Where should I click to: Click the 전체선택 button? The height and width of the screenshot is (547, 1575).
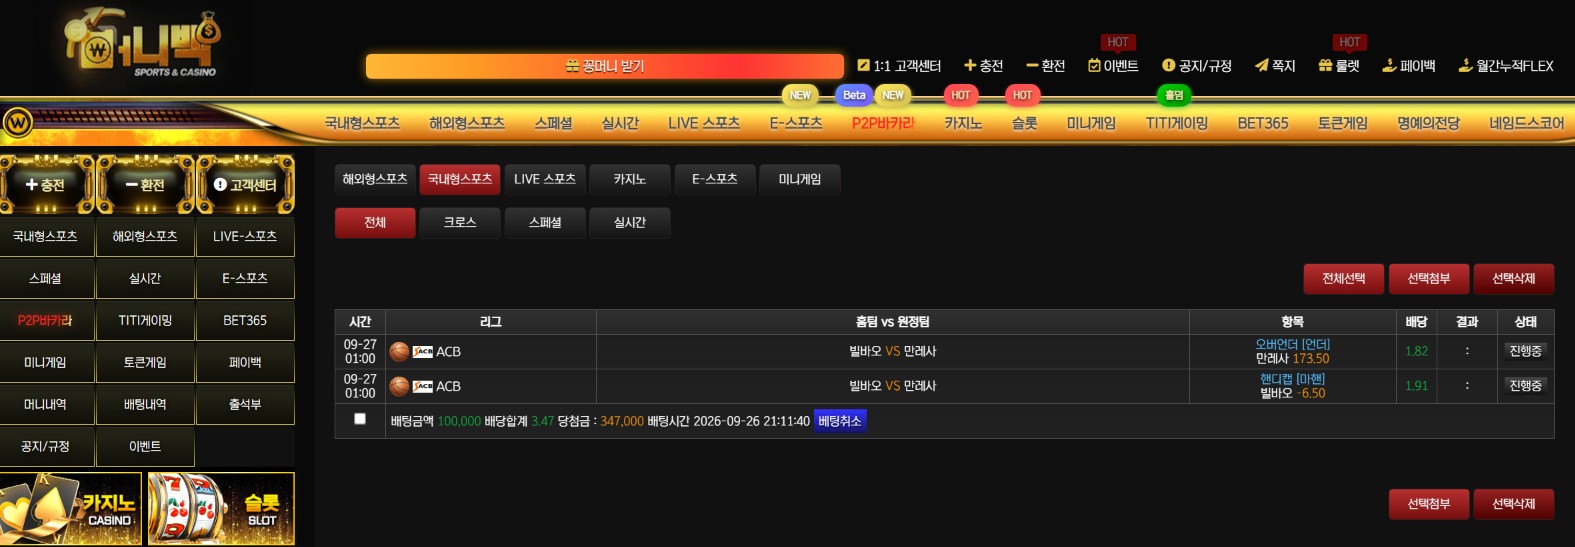1344,279
